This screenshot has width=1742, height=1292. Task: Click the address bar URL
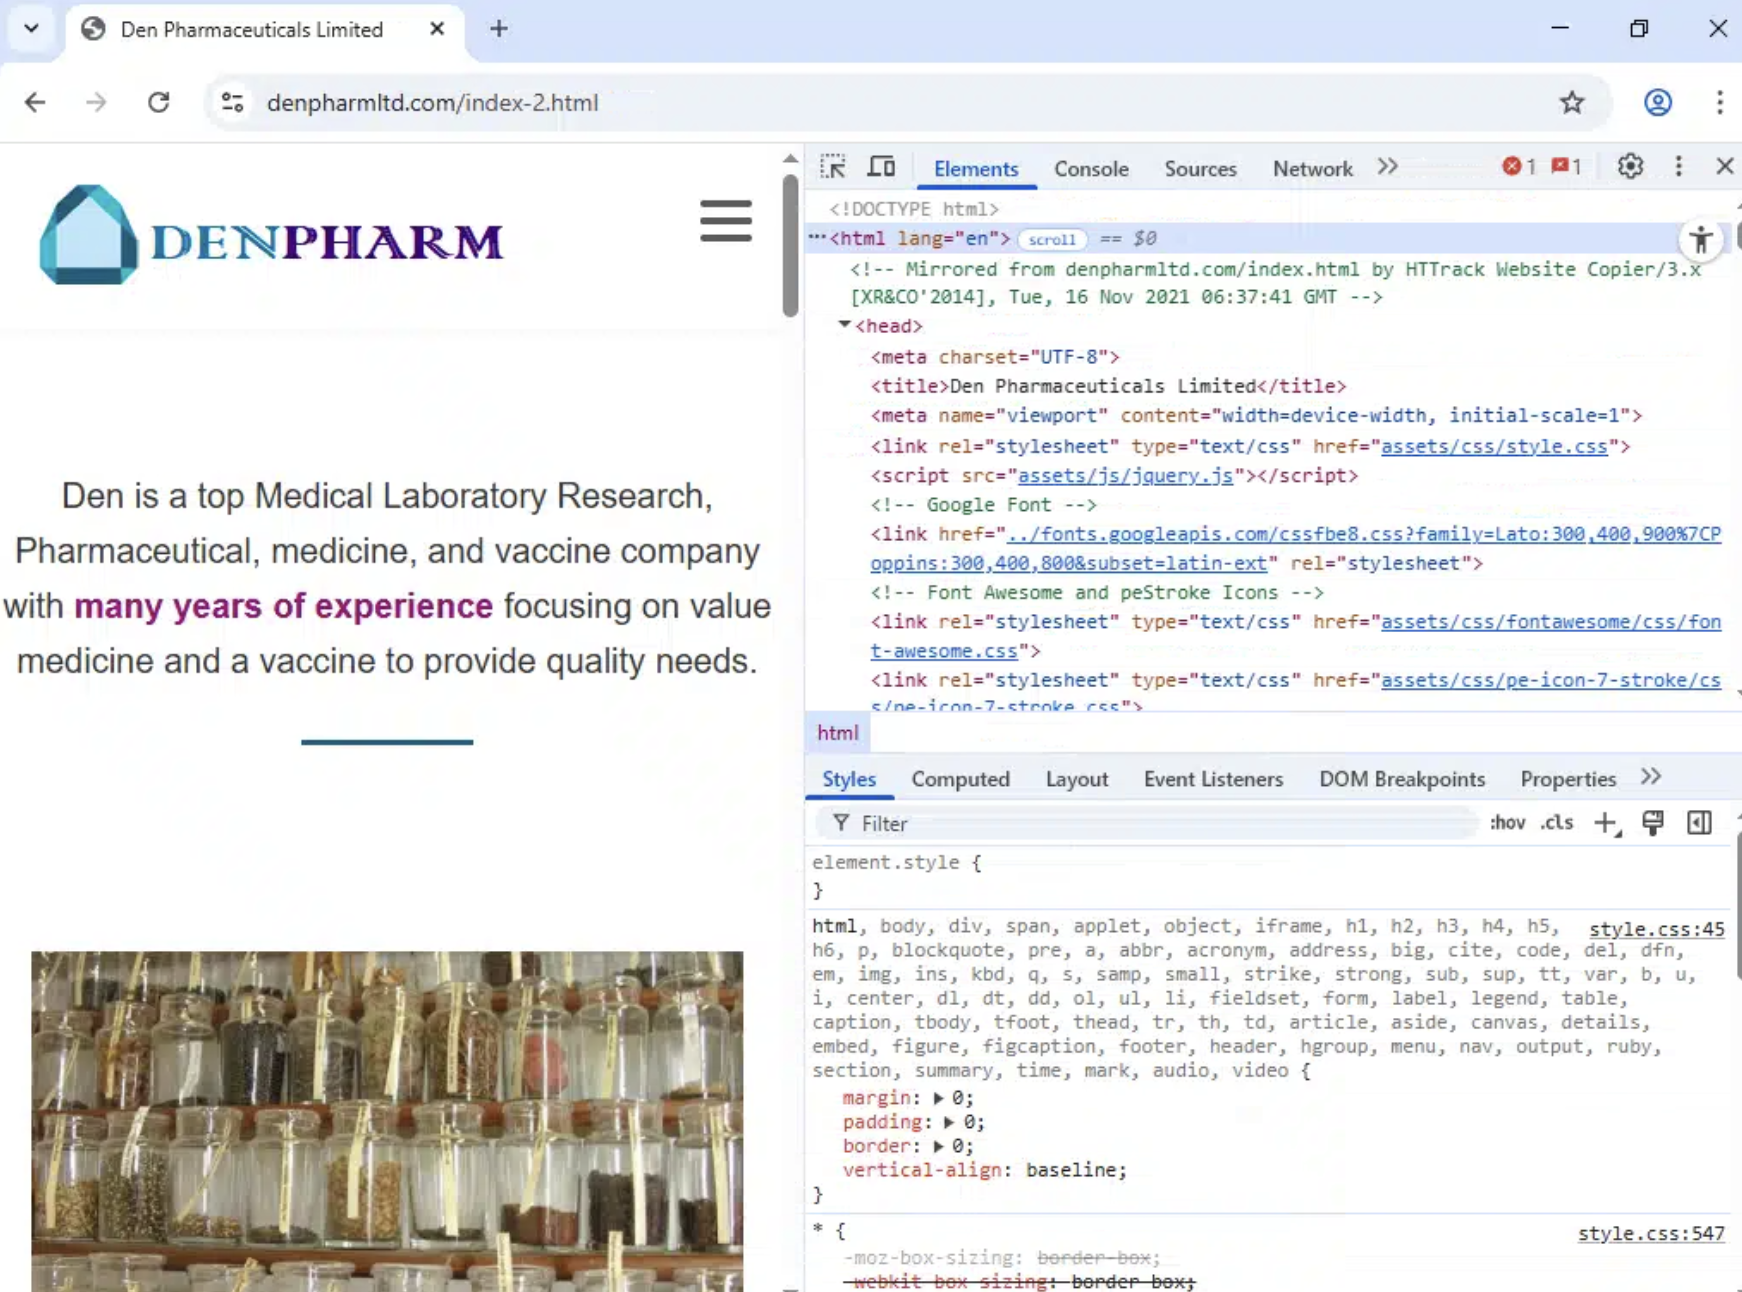click(433, 102)
